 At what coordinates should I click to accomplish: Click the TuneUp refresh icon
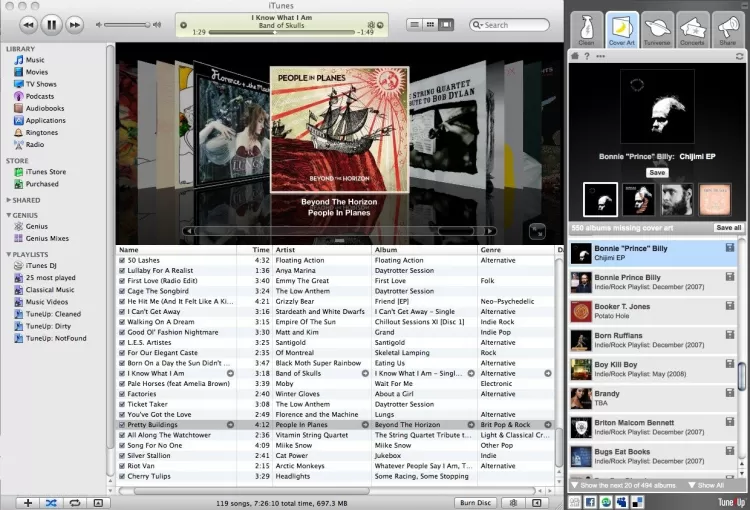click(x=739, y=56)
